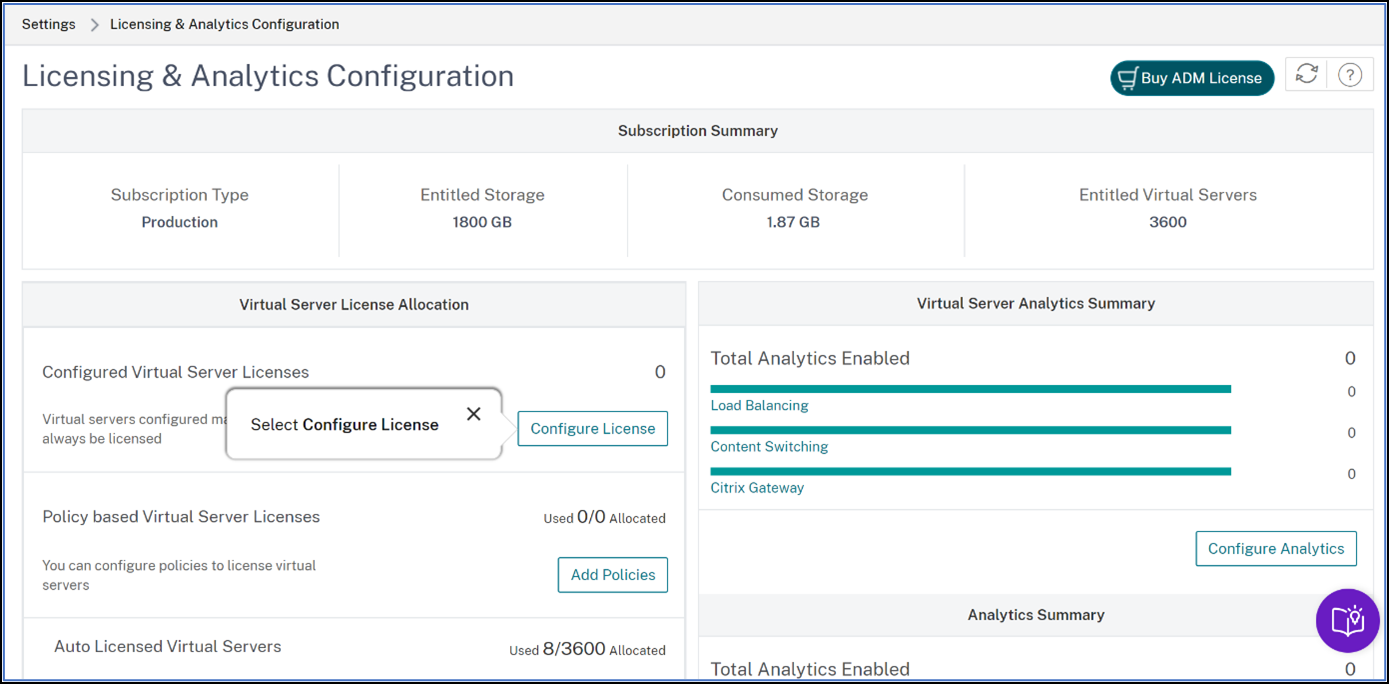
Task: Select the Used 0/0 Allocated text
Action: pos(604,518)
